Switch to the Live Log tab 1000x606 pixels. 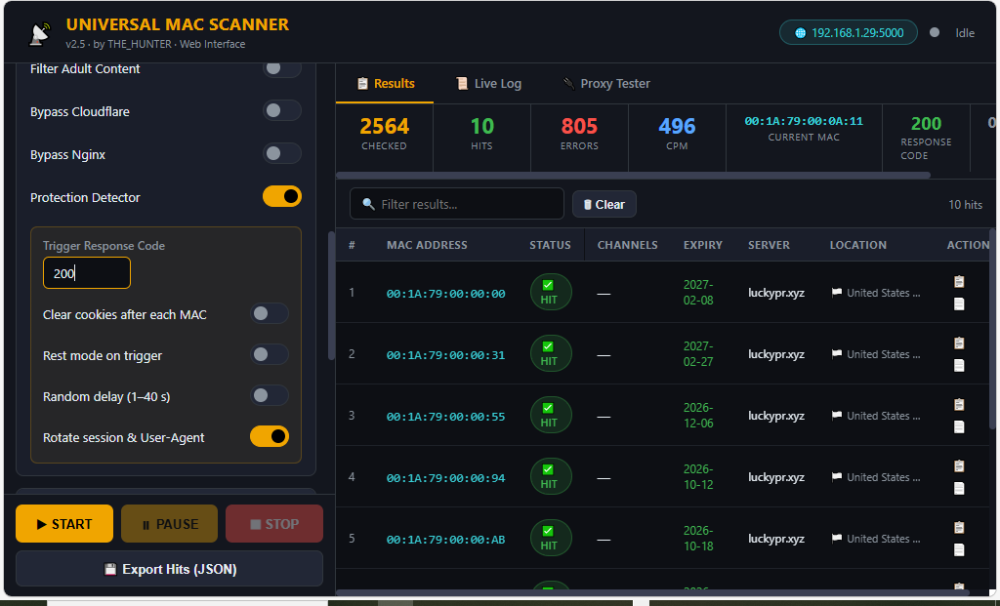(x=489, y=84)
